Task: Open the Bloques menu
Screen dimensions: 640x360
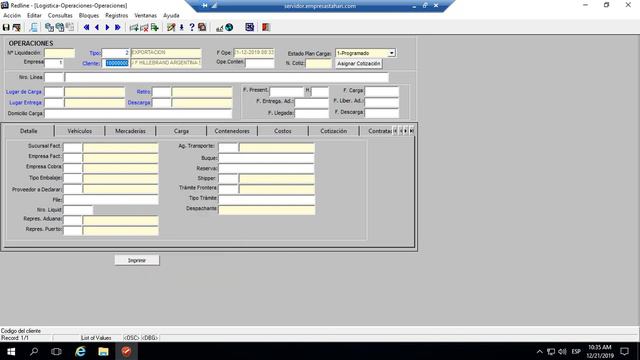Action: tap(89, 16)
